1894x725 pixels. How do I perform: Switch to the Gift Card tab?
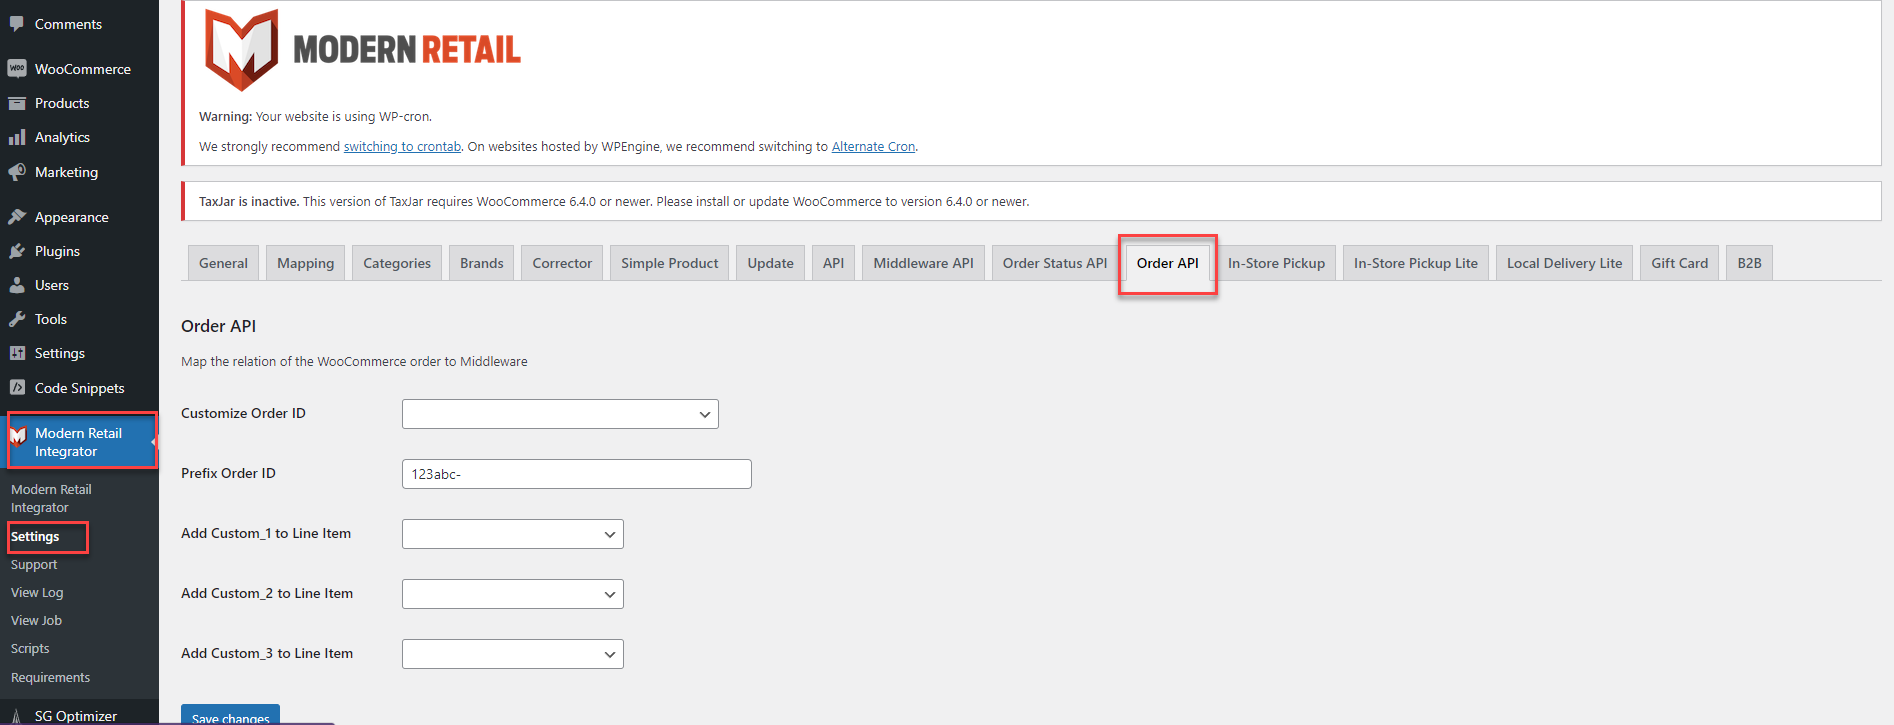[1680, 263]
